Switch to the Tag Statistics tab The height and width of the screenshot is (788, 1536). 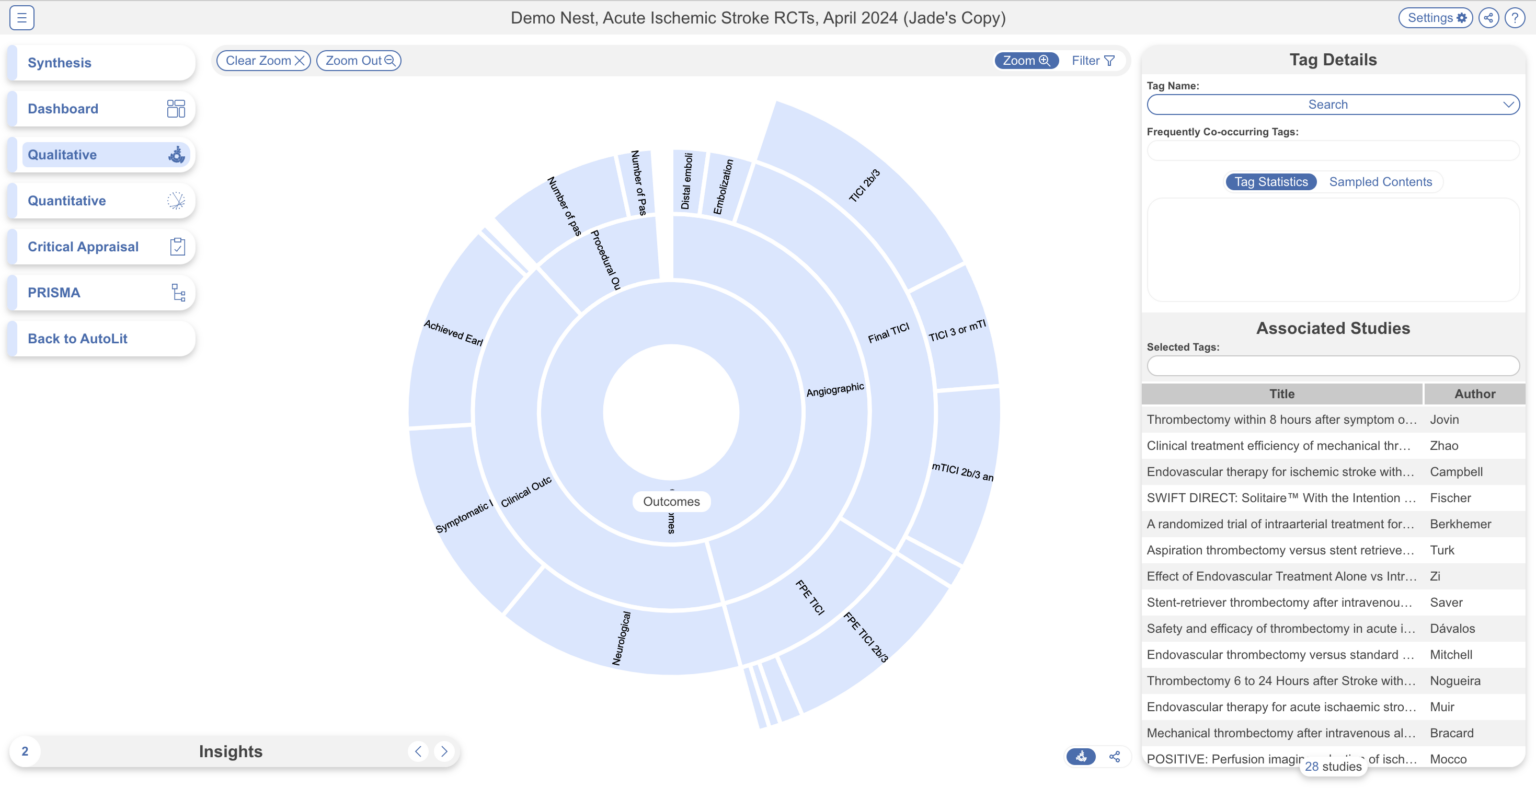pyautogui.click(x=1271, y=181)
